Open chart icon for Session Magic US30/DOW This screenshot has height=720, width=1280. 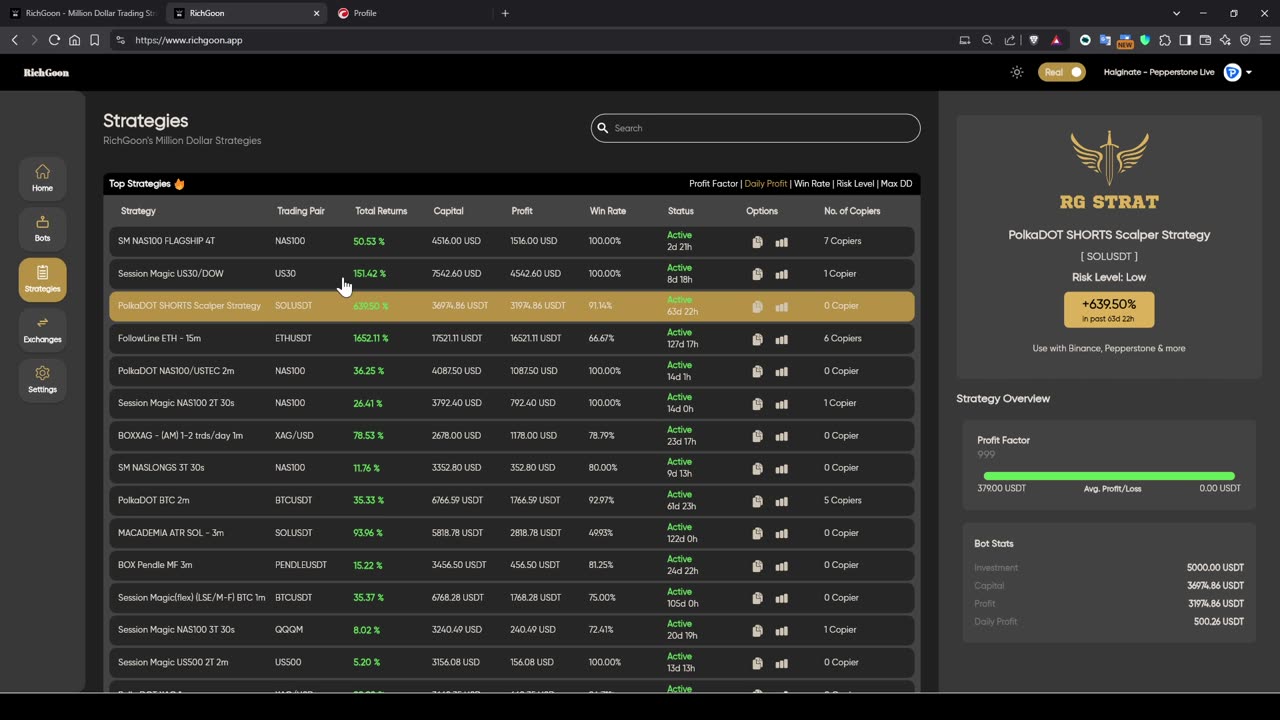click(x=782, y=274)
